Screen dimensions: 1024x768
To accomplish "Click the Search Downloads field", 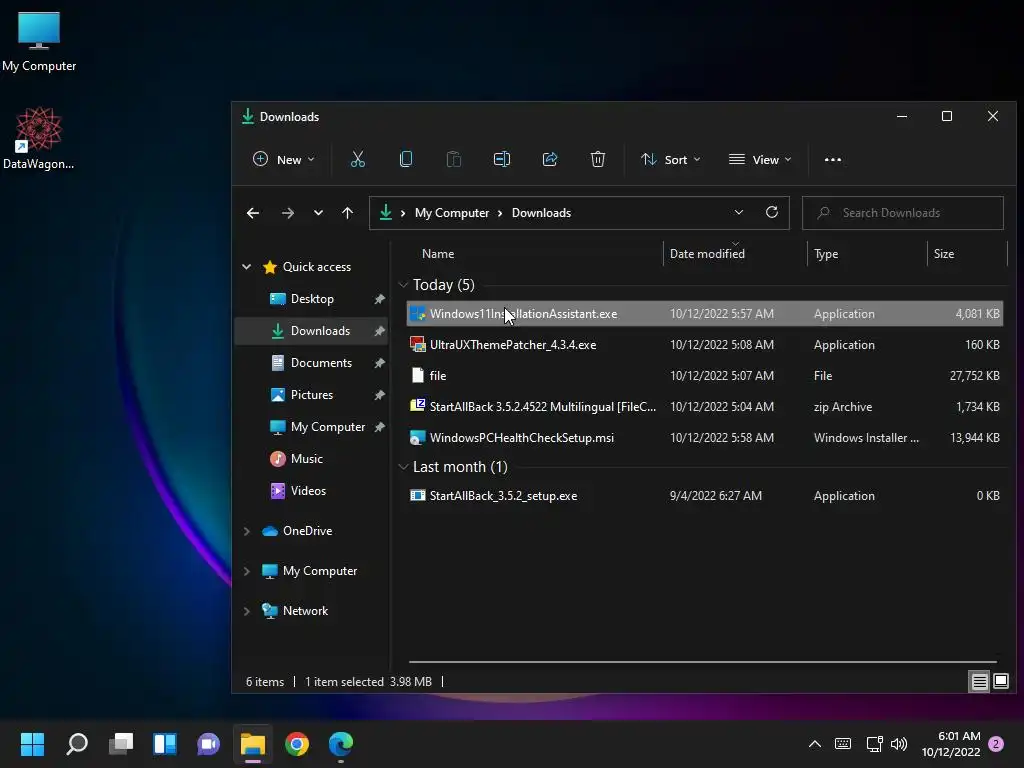I will coord(903,213).
